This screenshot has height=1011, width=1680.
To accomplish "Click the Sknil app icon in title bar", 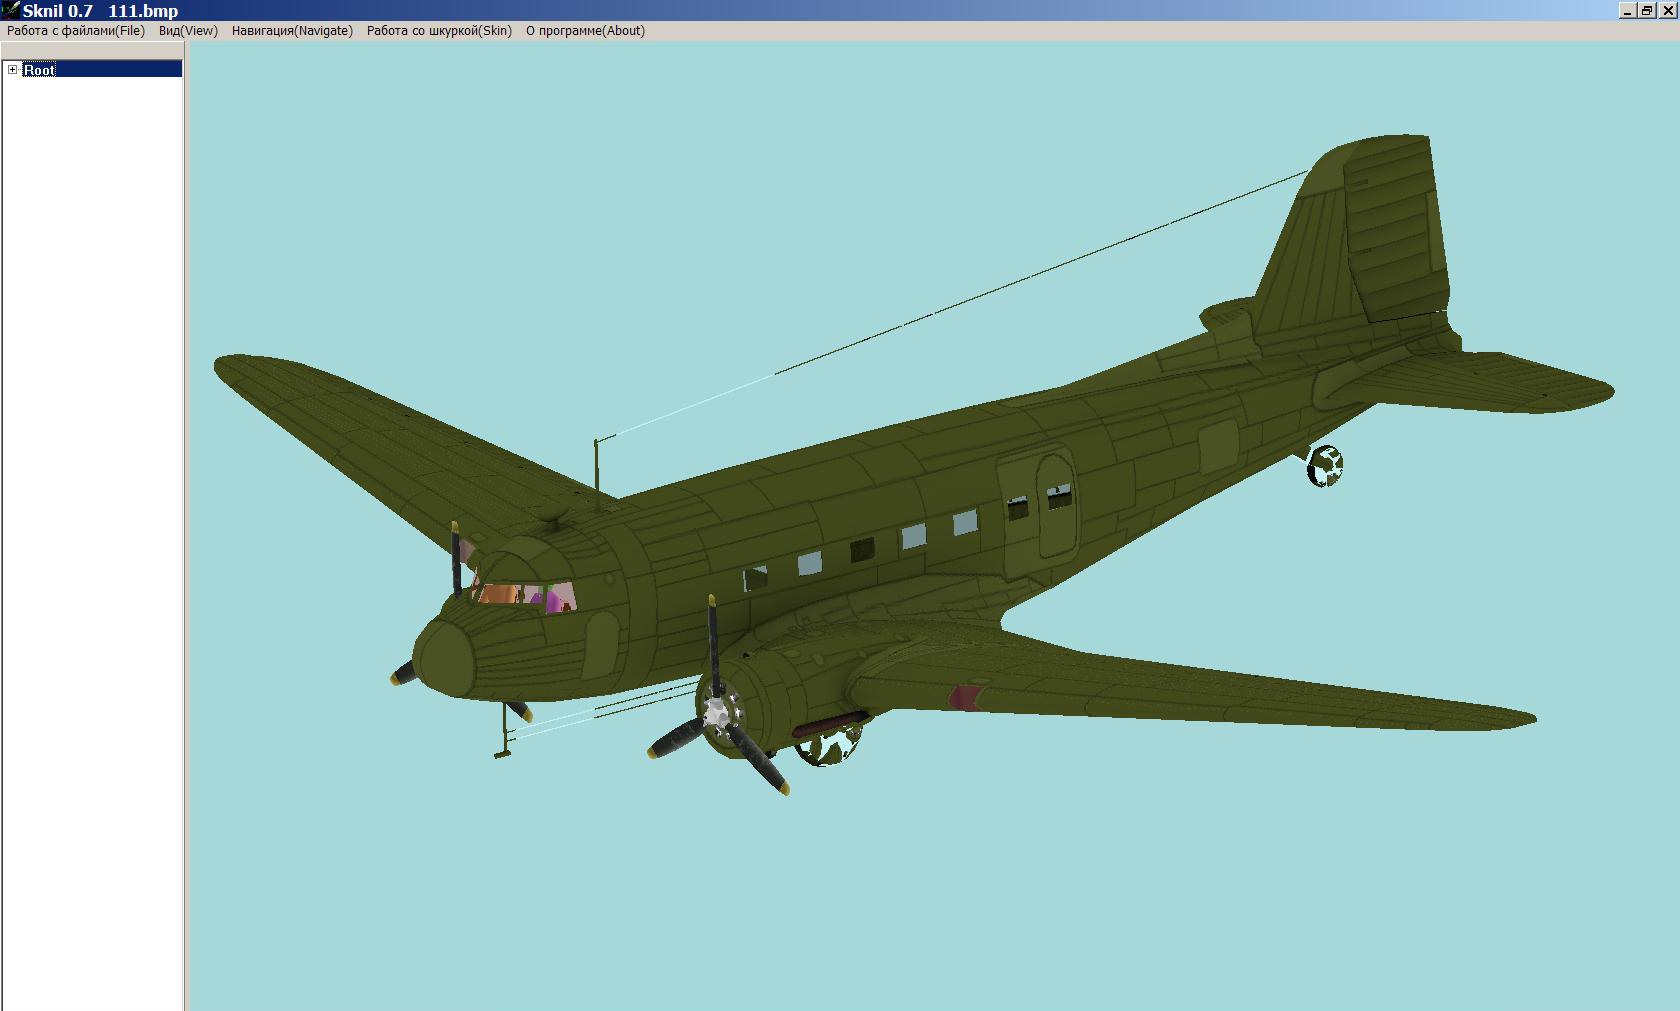I will coord(11,10).
